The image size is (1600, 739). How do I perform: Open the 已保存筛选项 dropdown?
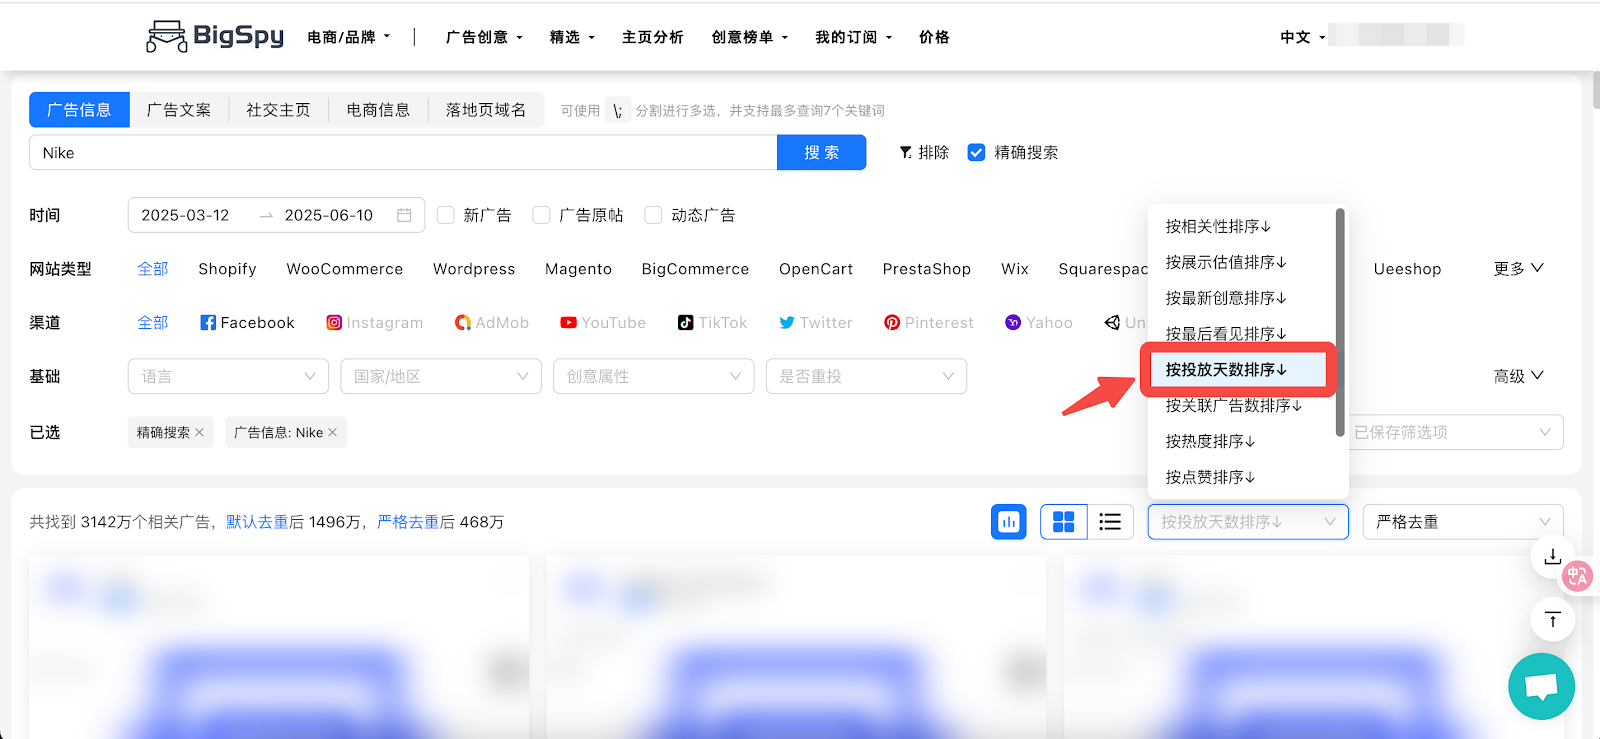(1456, 432)
